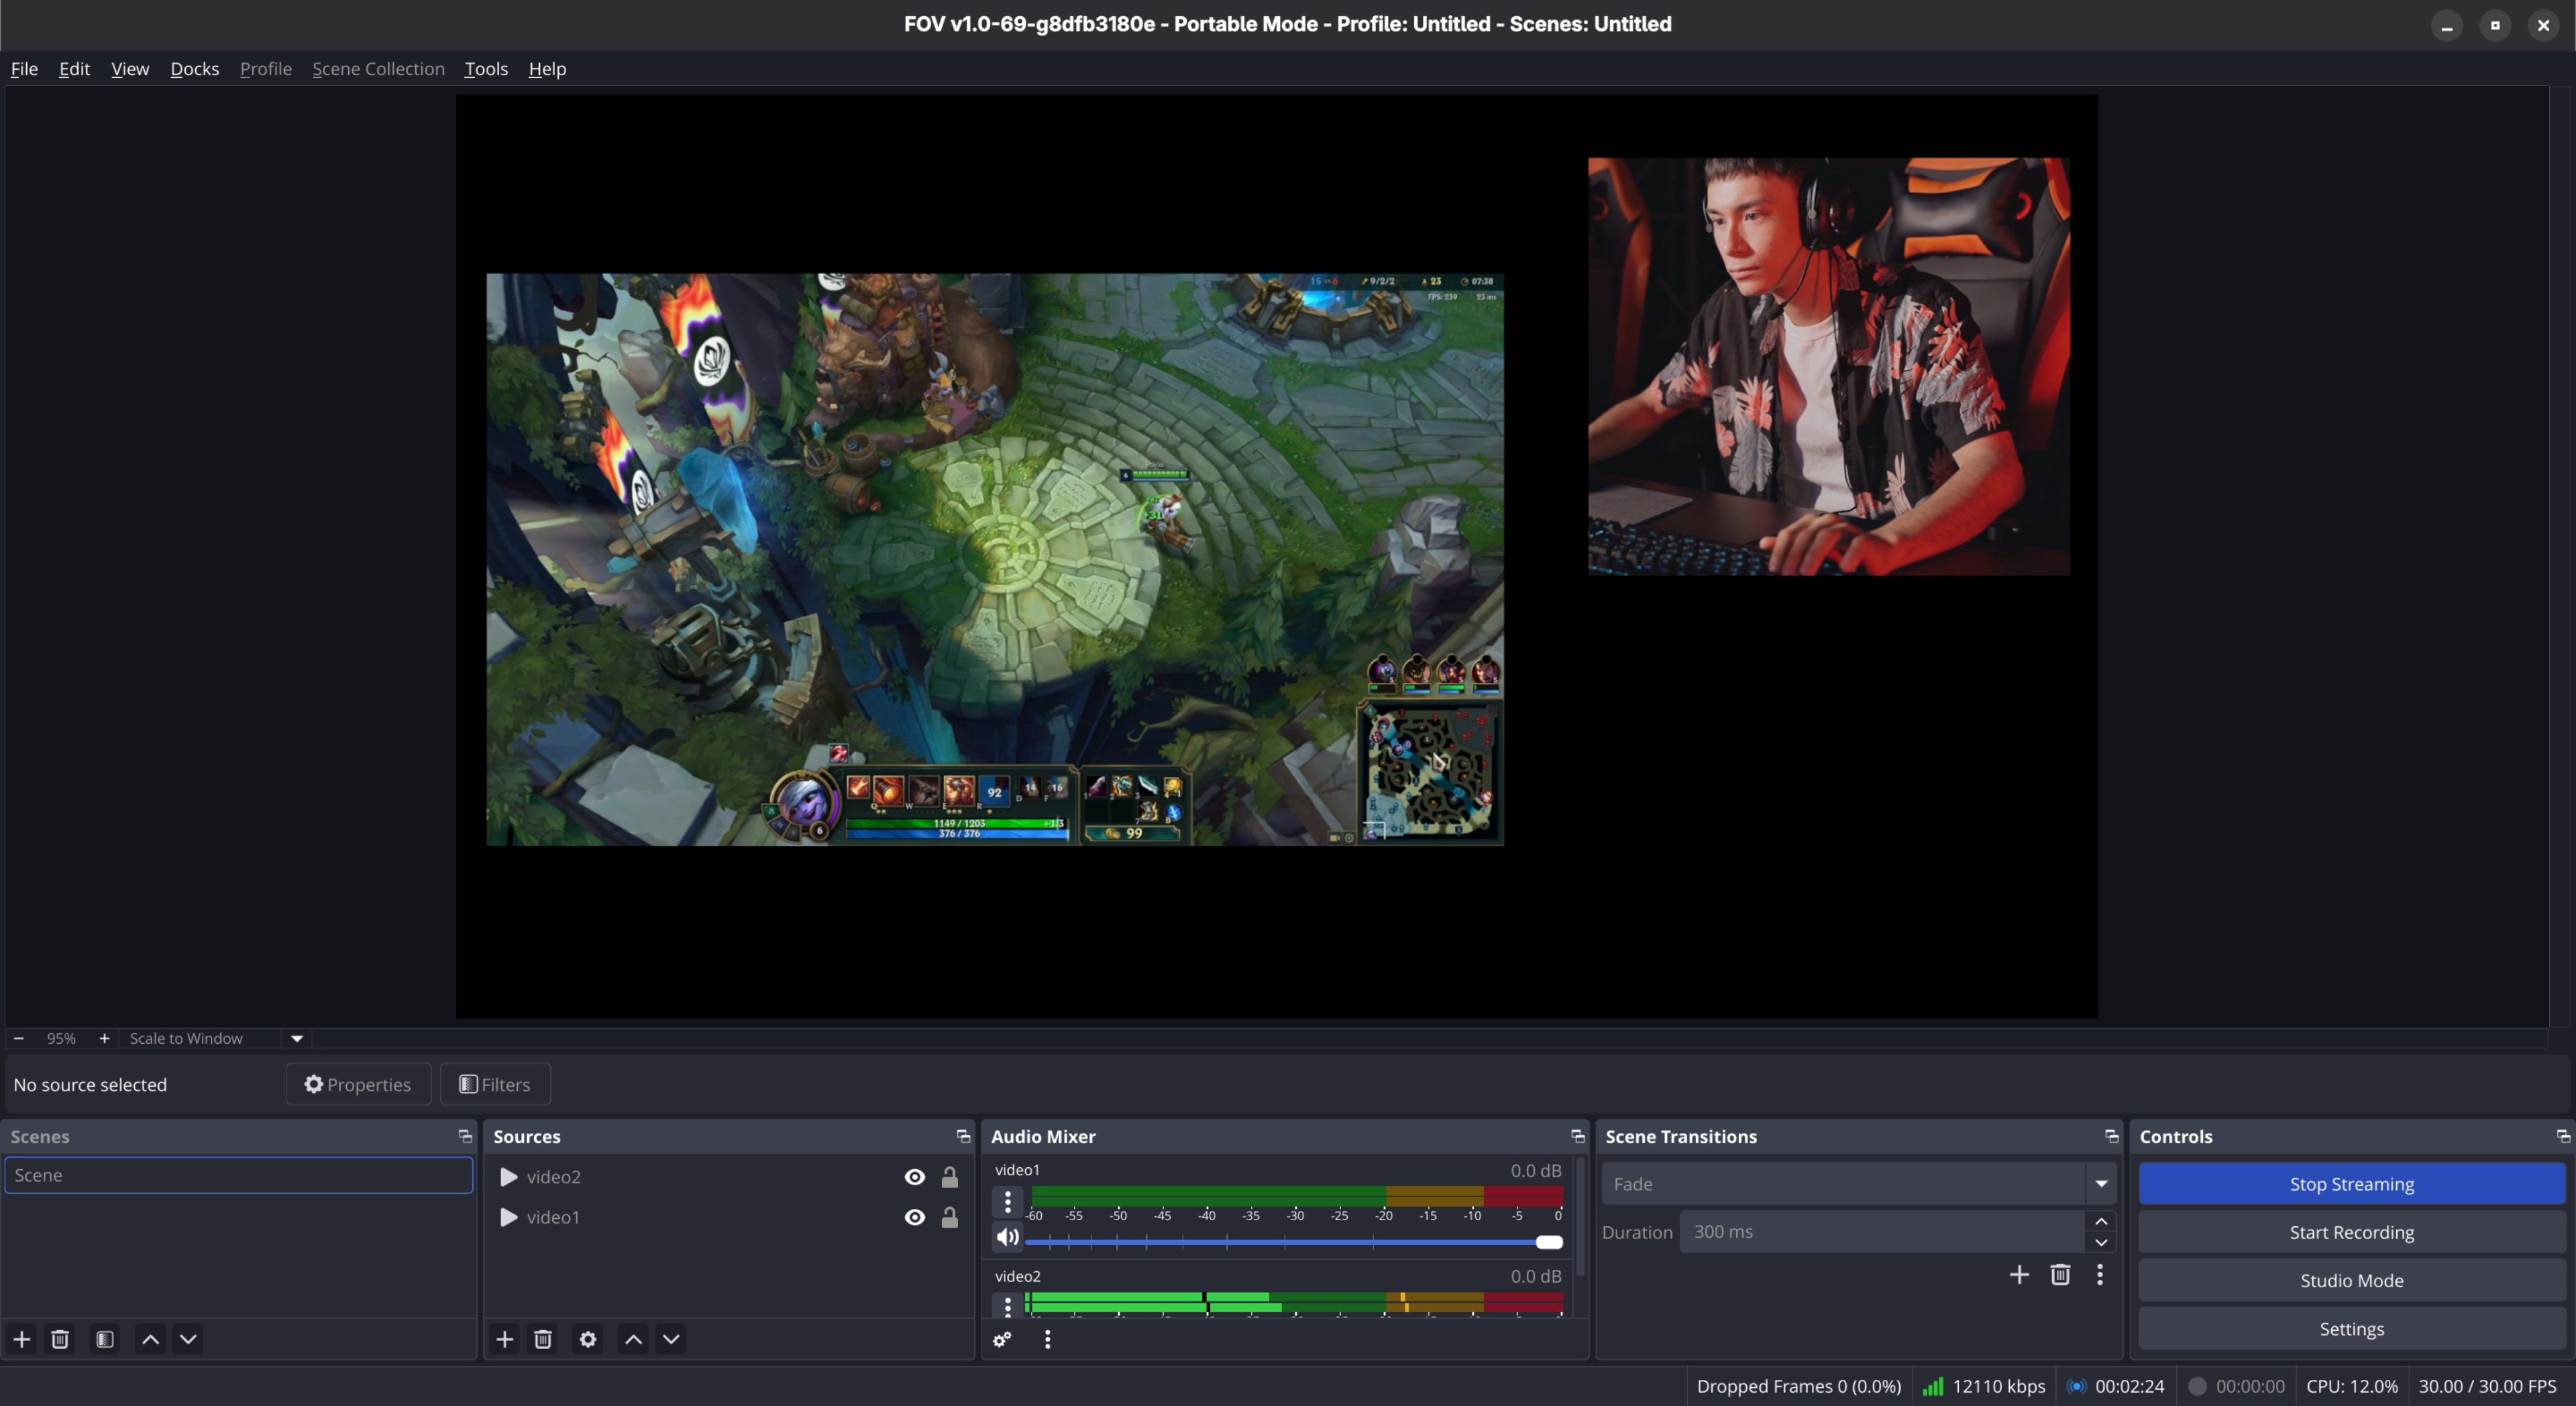
Task: Add a new scene with plus icon
Action: click(x=22, y=1339)
